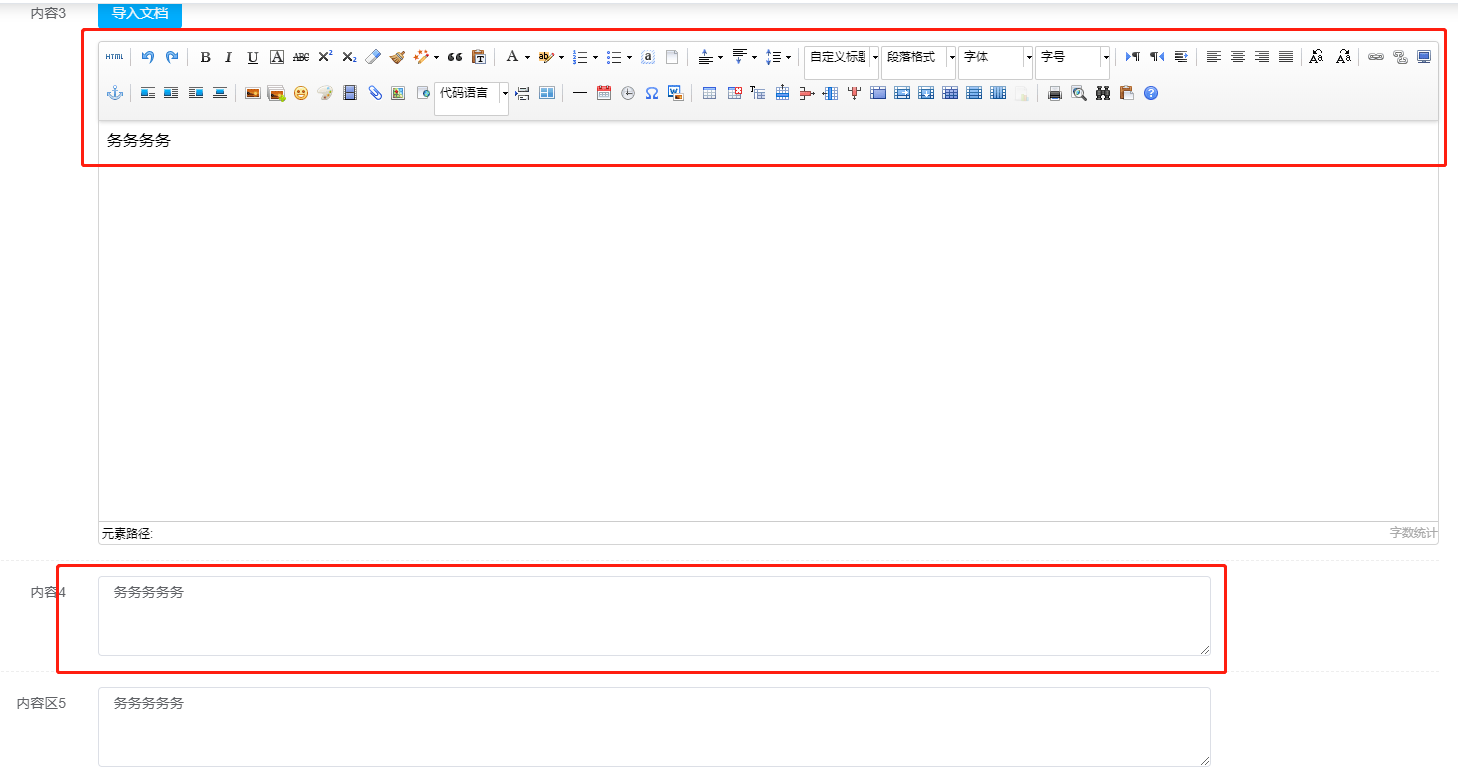The height and width of the screenshot is (780, 1458).
Task: Clear the document with the blank page icon
Action: point(672,57)
